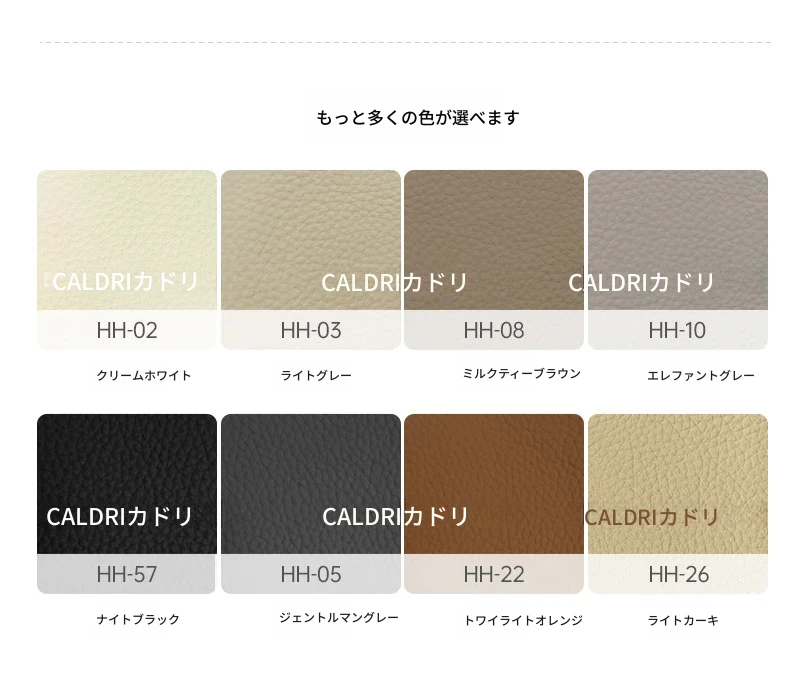Click the ナイトブラック color name label
The height and width of the screenshot is (691, 790).
click(x=138, y=619)
